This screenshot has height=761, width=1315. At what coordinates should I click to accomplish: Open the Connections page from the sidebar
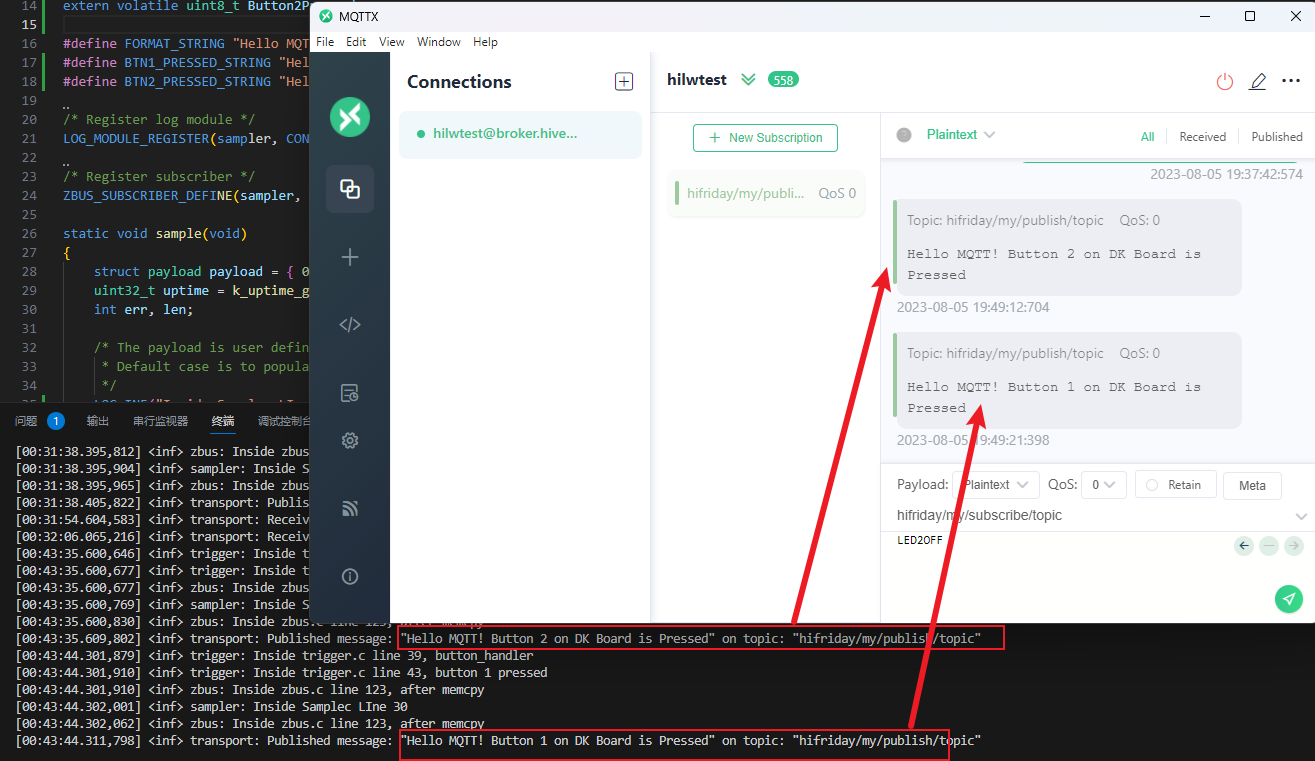pos(350,188)
